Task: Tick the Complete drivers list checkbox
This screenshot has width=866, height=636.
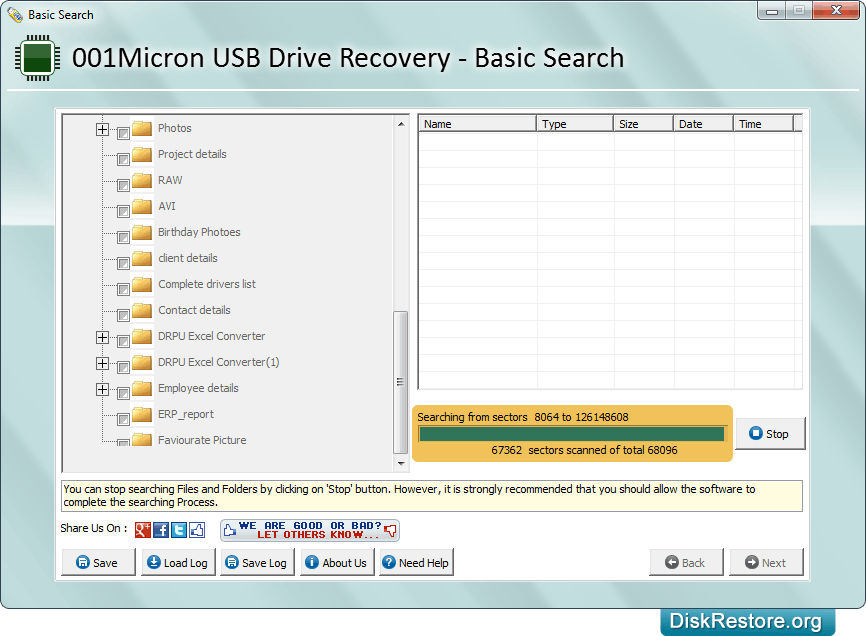Action: coord(123,289)
